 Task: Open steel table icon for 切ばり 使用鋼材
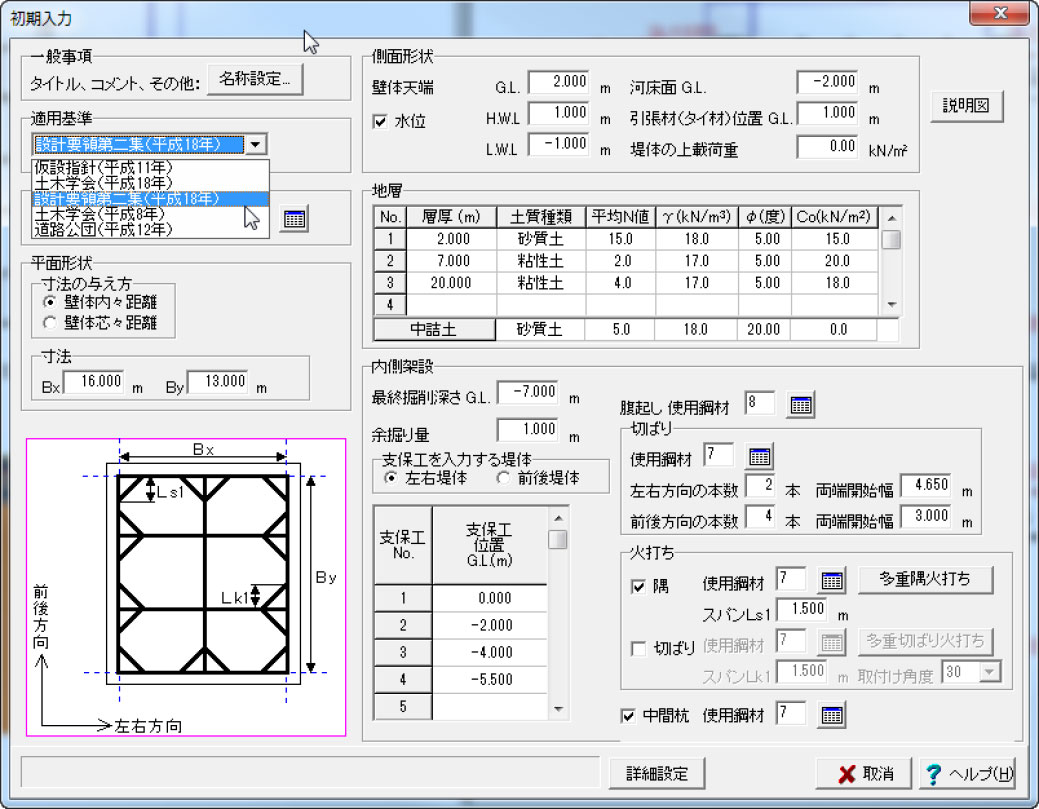760,457
